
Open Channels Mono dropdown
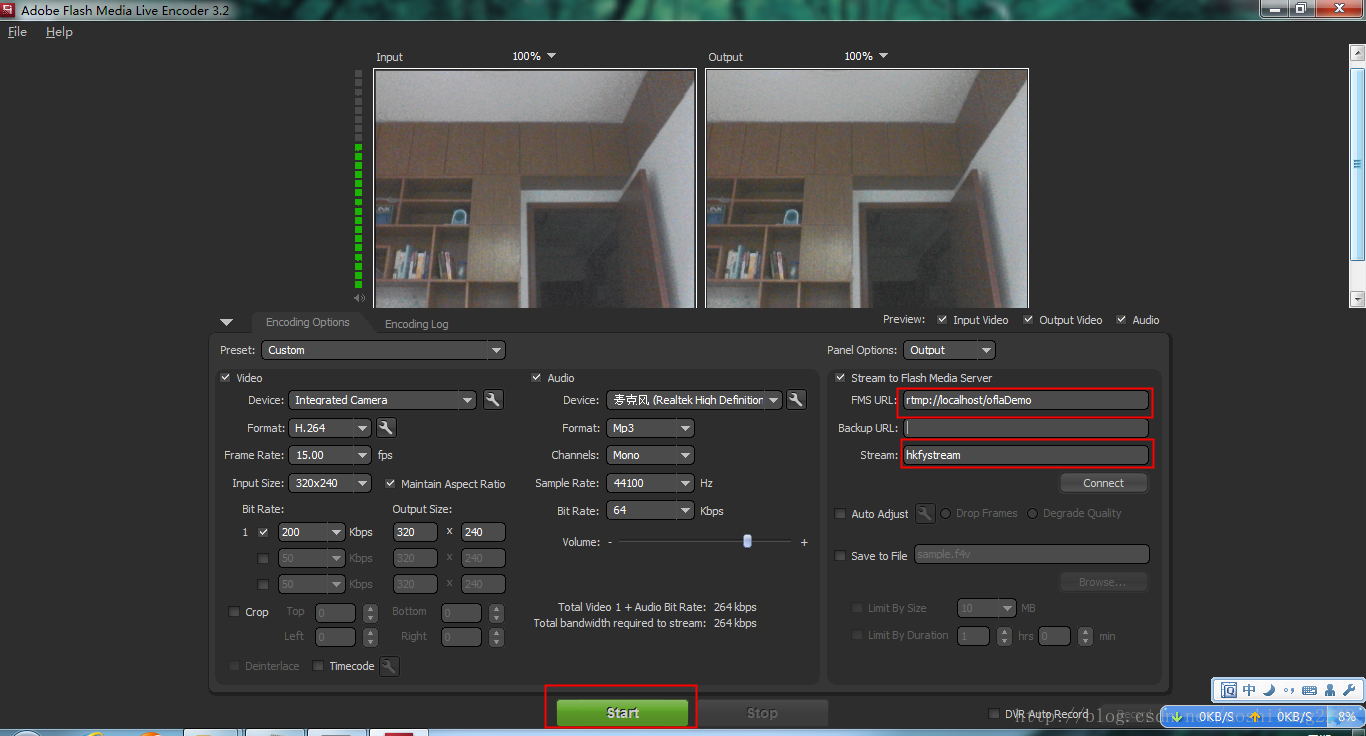(650, 455)
